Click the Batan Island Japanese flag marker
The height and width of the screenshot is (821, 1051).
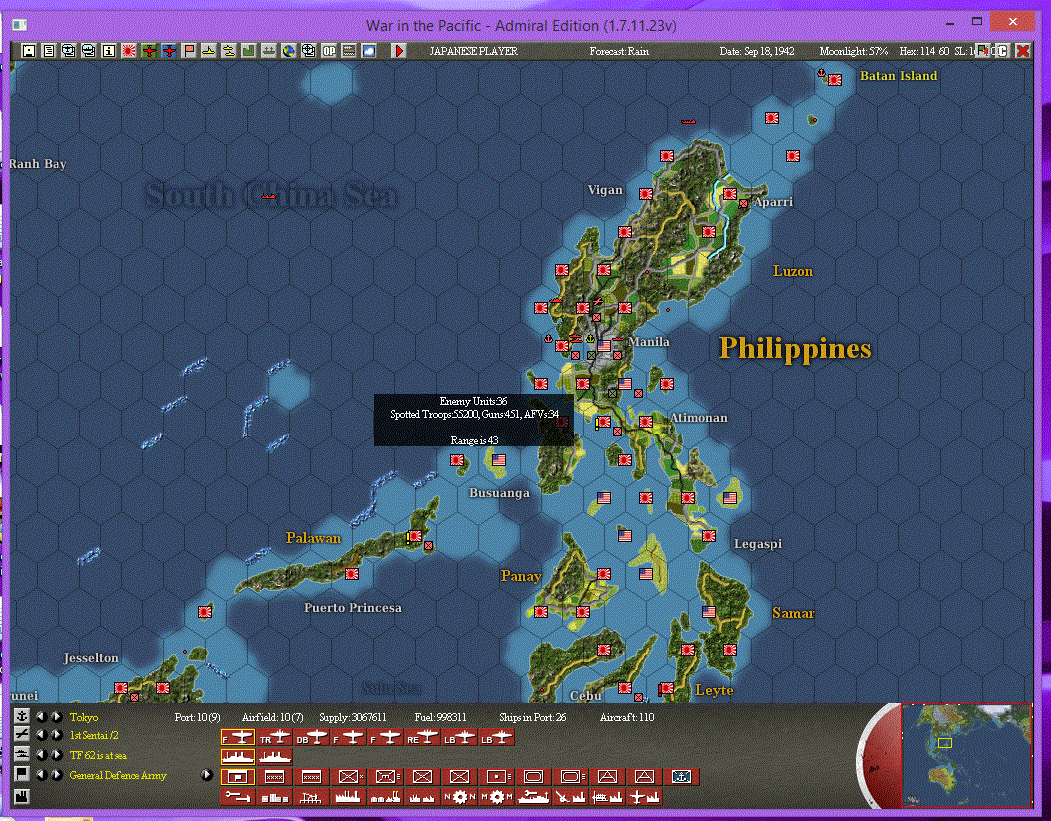coord(834,80)
